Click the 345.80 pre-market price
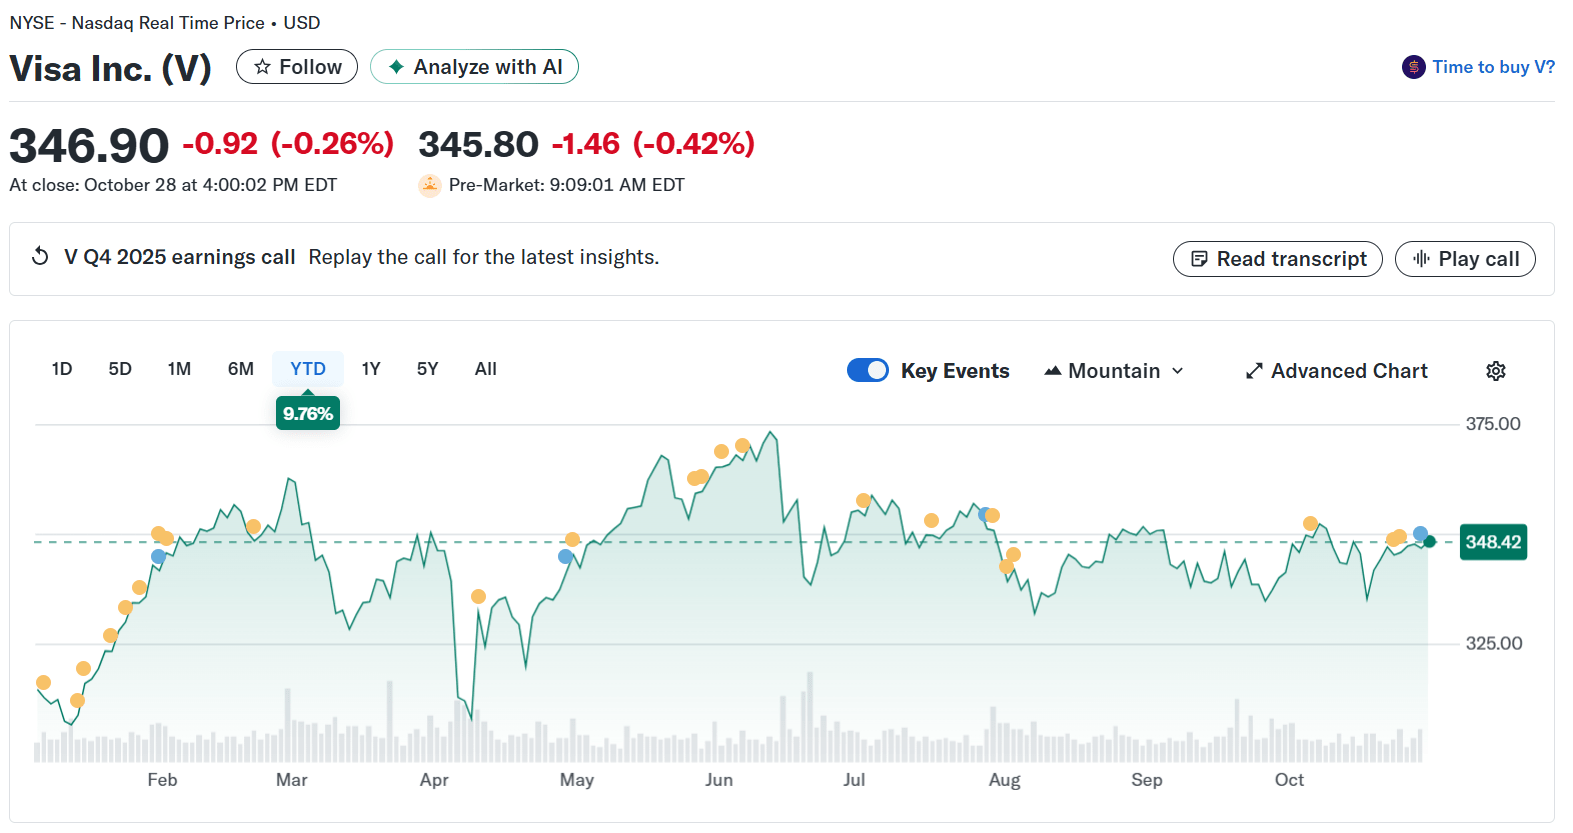This screenshot has height=833, width=1573. click(478, 144)
